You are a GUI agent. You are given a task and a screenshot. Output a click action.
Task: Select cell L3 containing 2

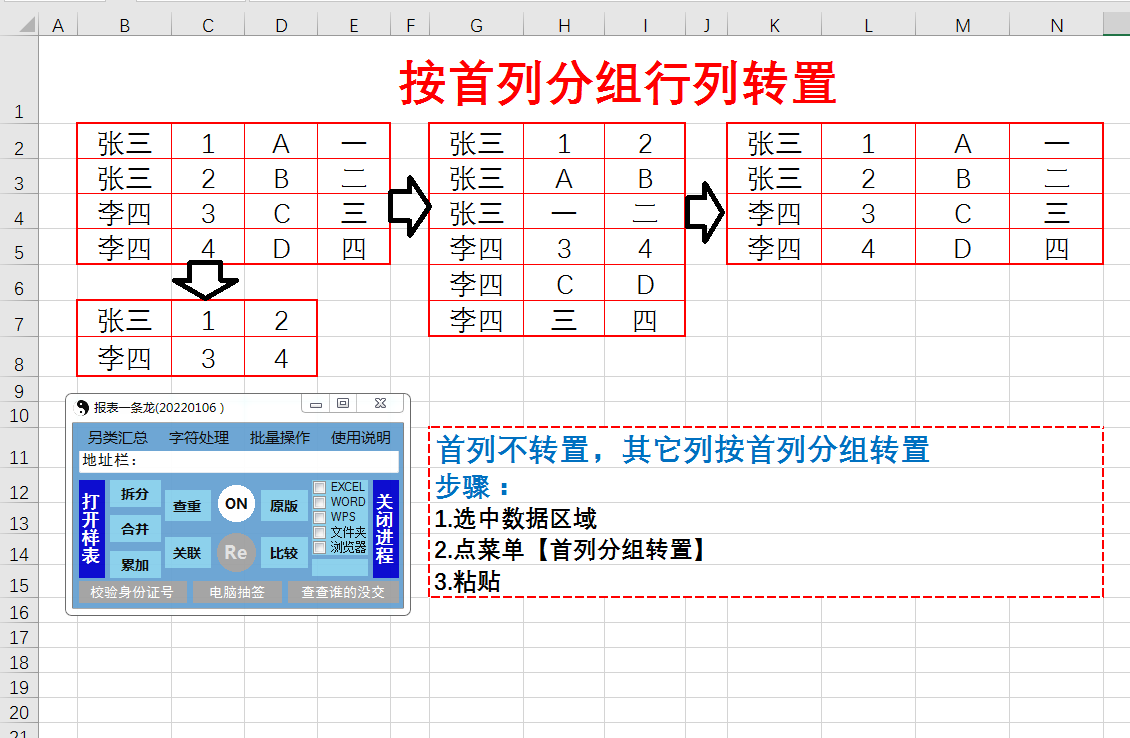868,178
